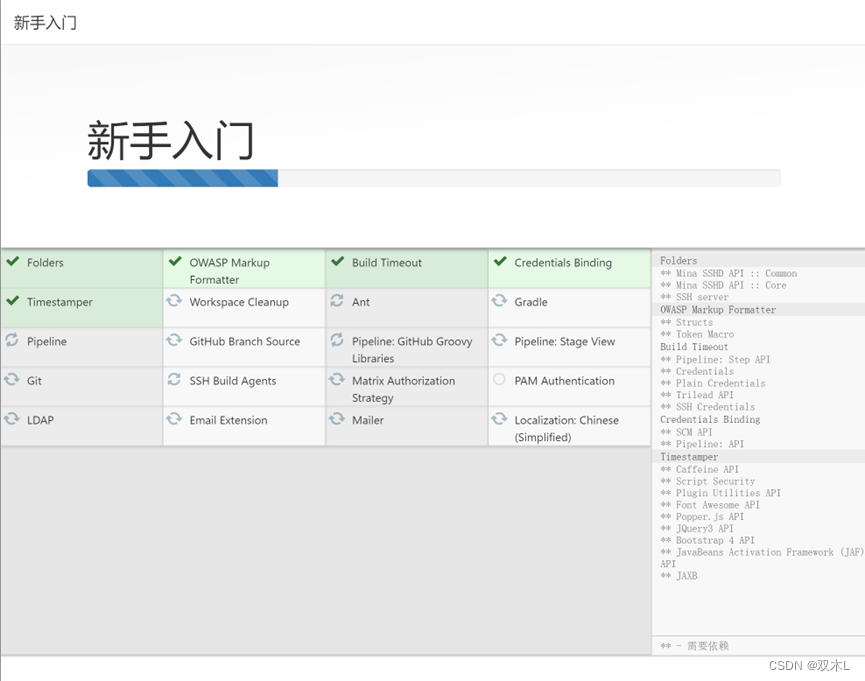Click the 'SSH server' log entry
865x681 pixels.
click(x=695, y=297)
